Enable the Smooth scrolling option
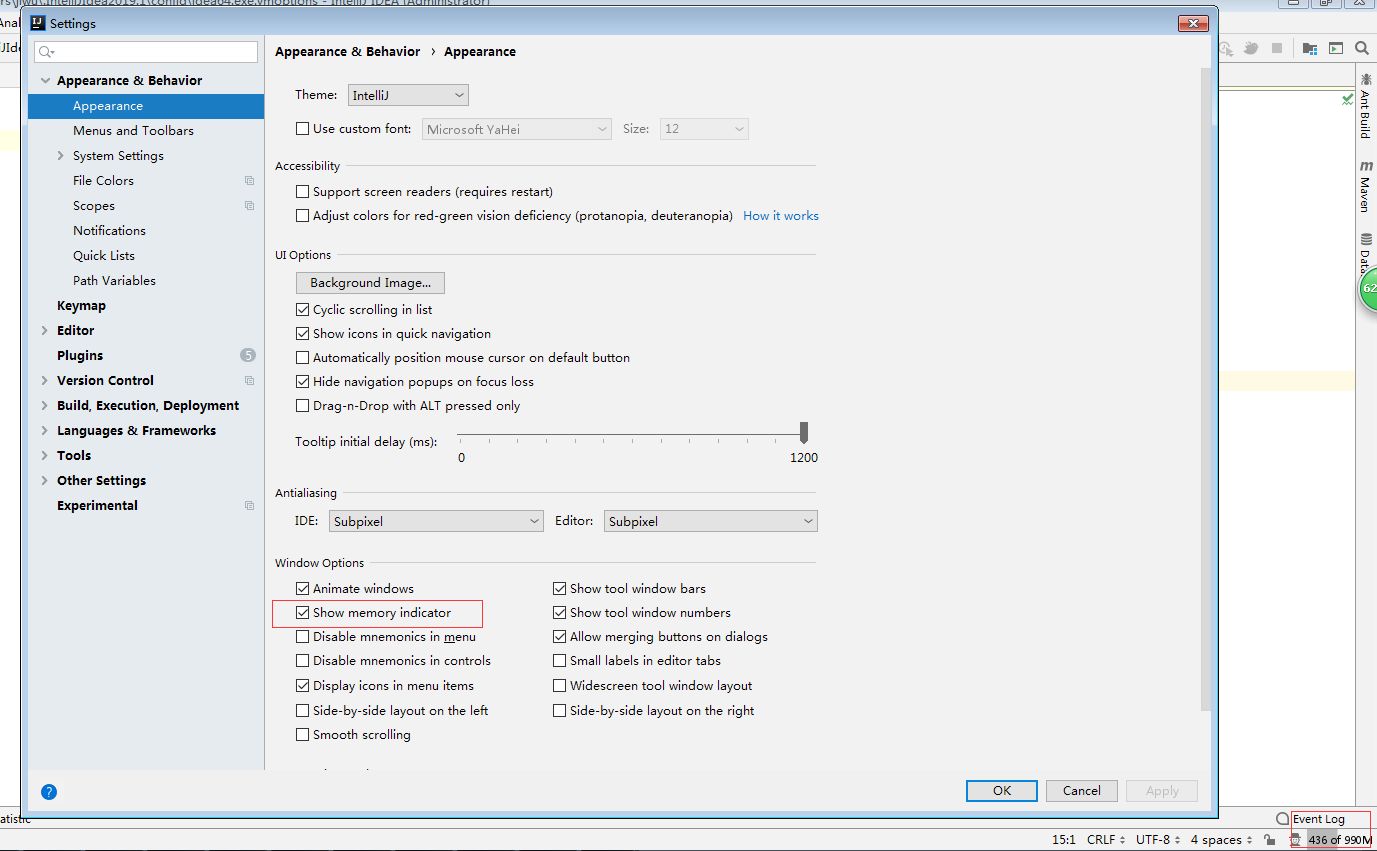This screenshot has height=851, width=1377. point(303,735)
